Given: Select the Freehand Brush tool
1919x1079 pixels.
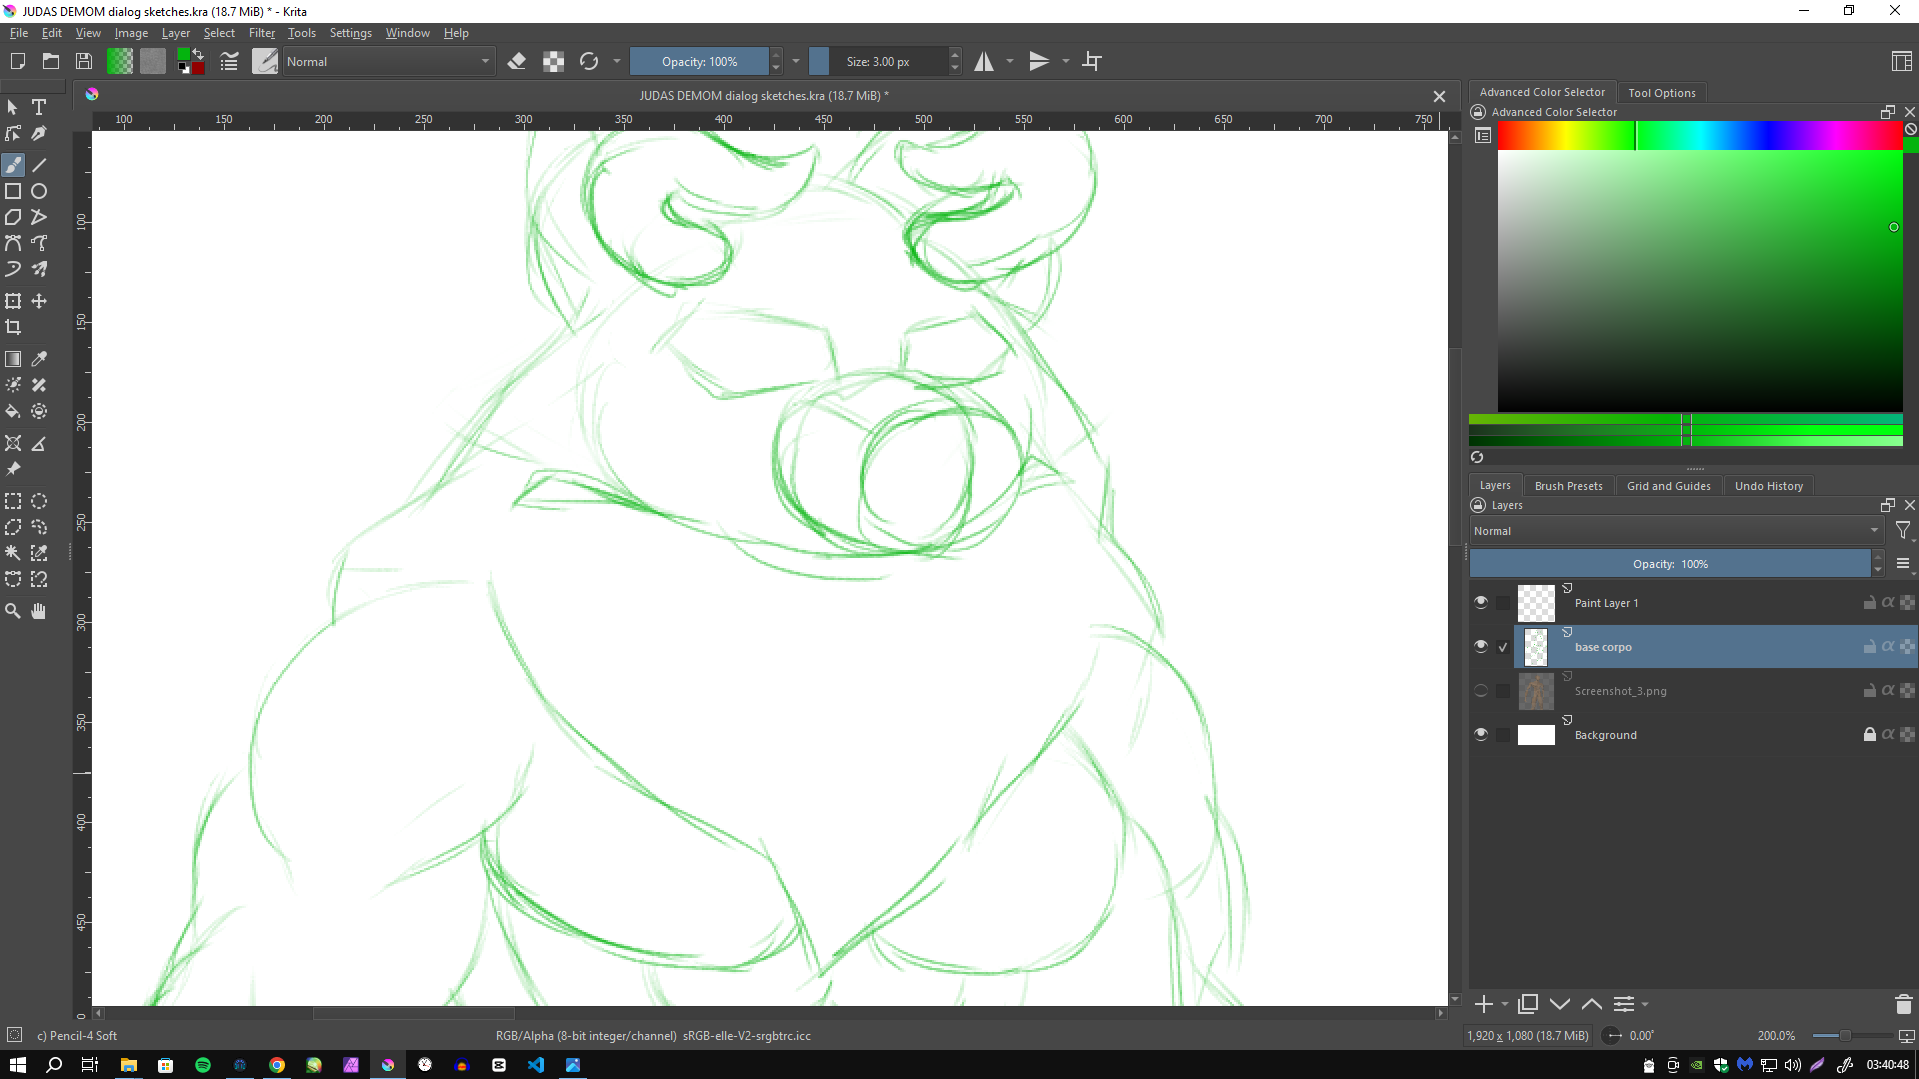Looking at the screenshot, I should point(13,165).
